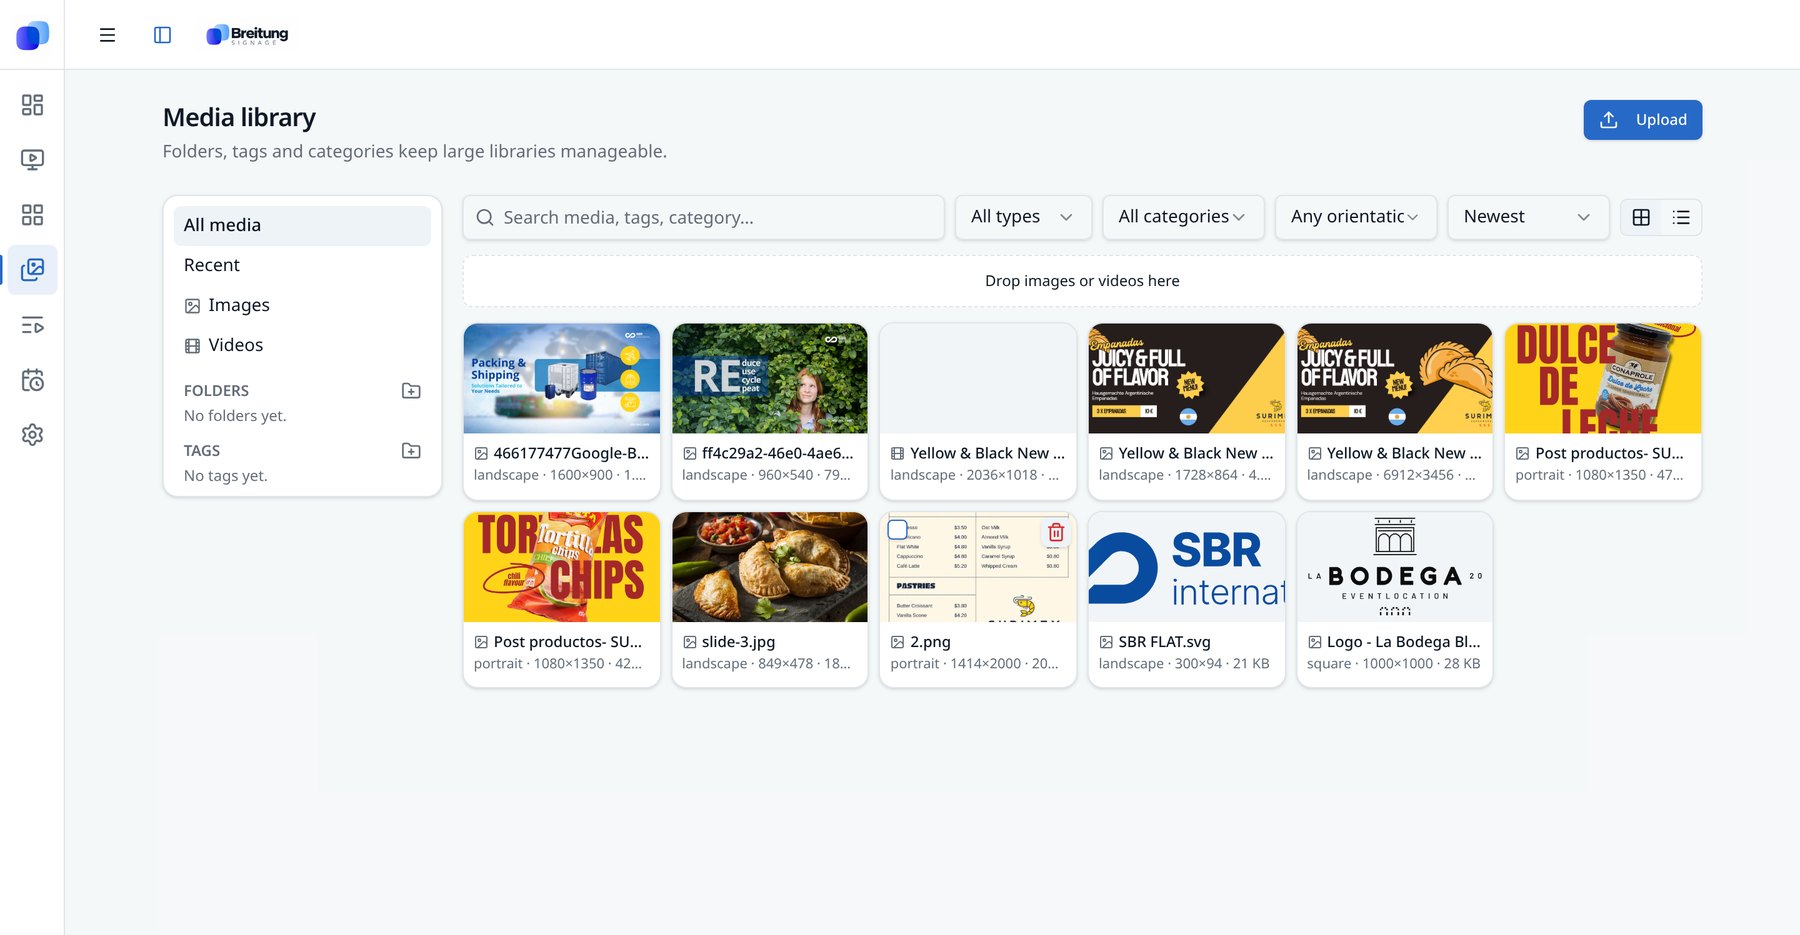Delete 2.png with the trash icon
Screen dimensions: 1800x935
[1056, 532]
